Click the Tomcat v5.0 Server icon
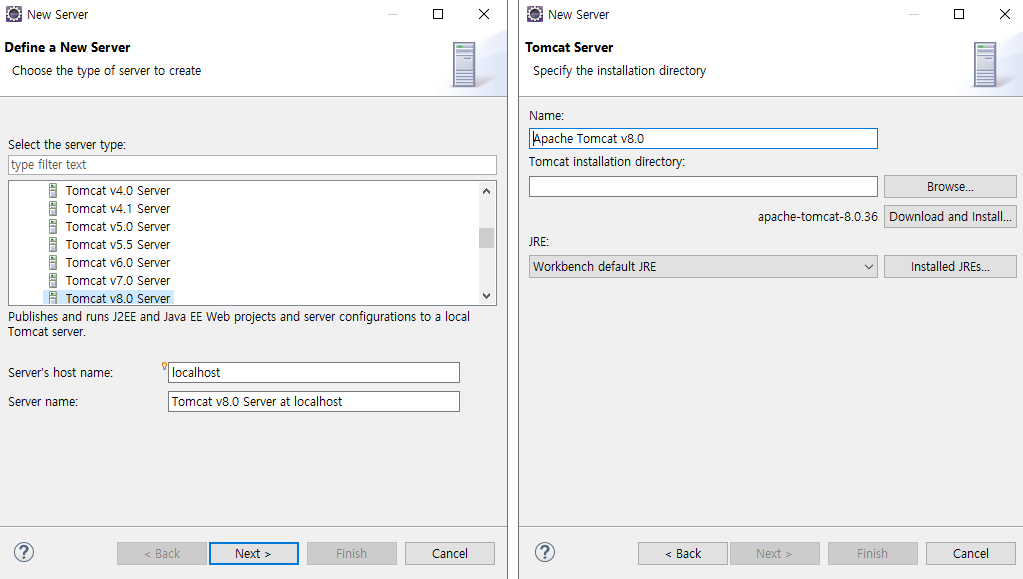 pos(53,227)
